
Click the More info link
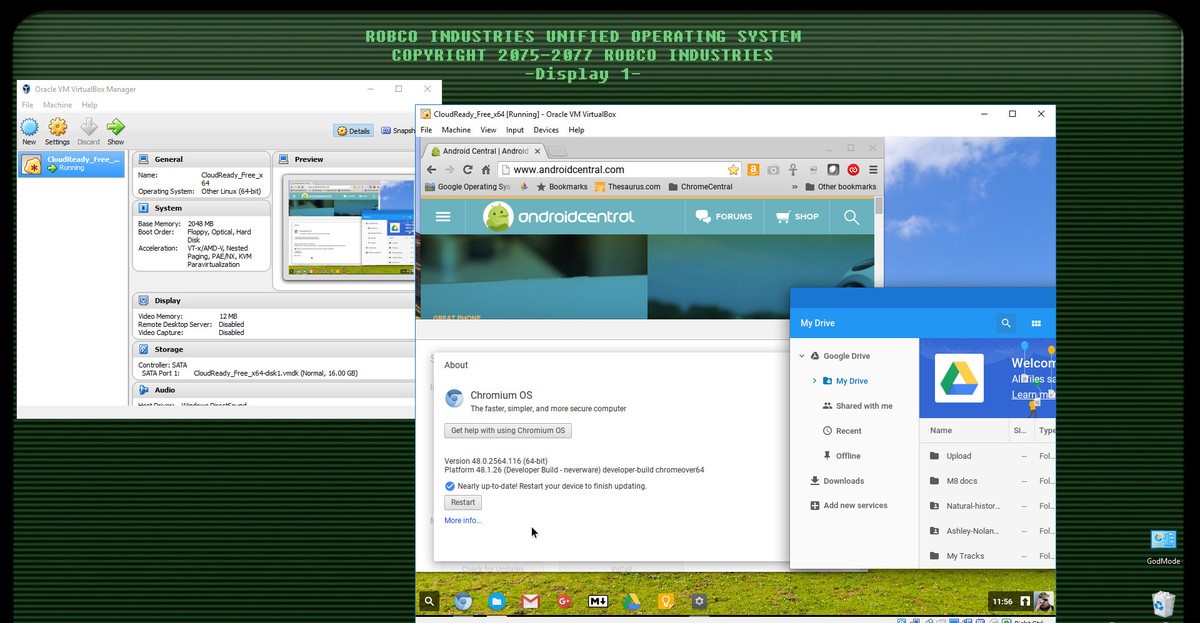pos(463,521)
